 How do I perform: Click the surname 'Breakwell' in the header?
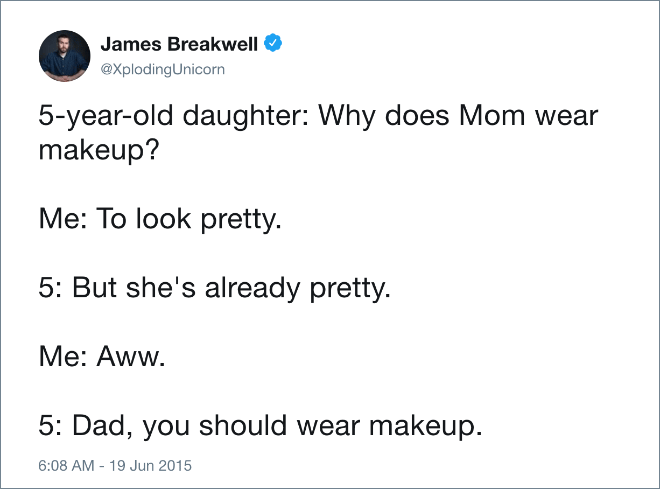[x=212, y=44]
